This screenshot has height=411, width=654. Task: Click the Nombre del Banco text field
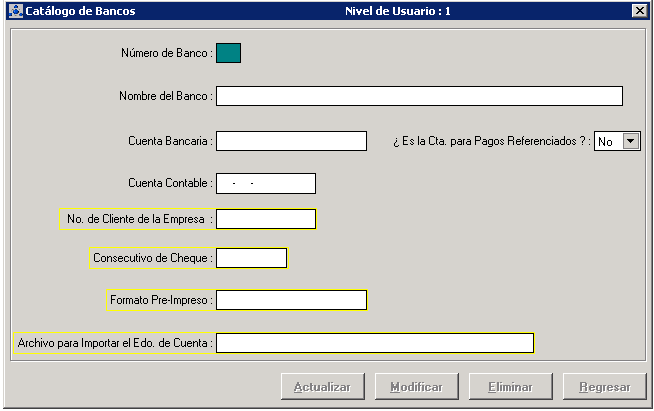419,96
